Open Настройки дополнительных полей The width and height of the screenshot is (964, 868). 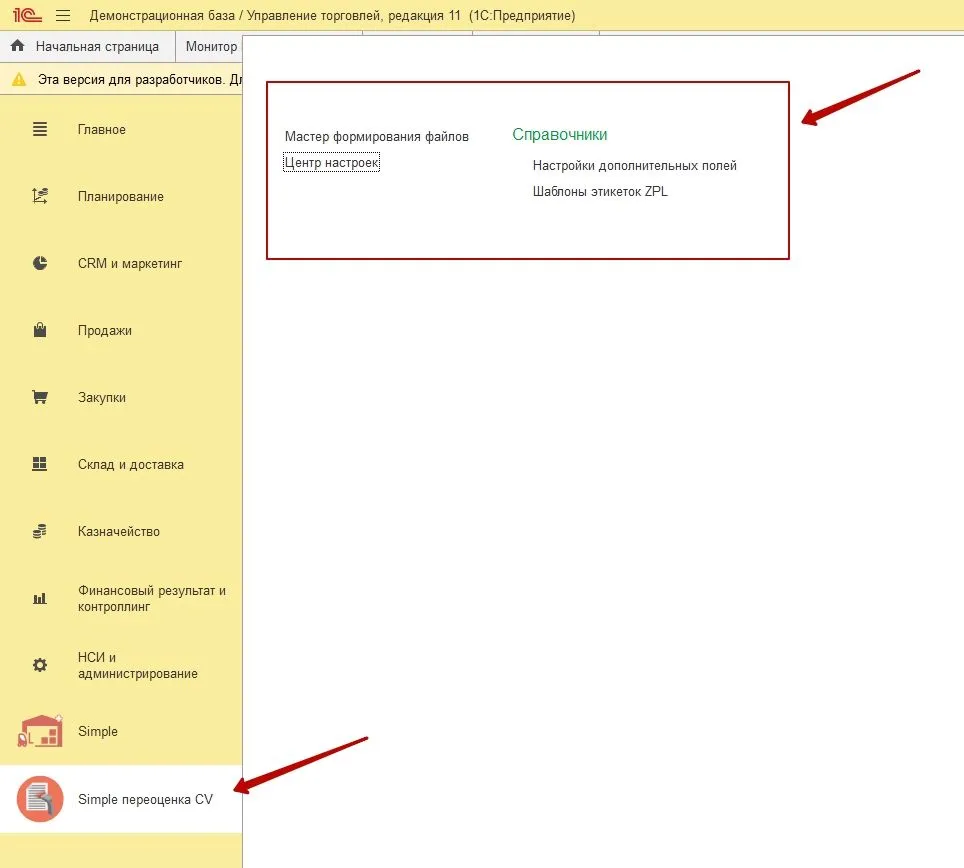coord(634,165)
